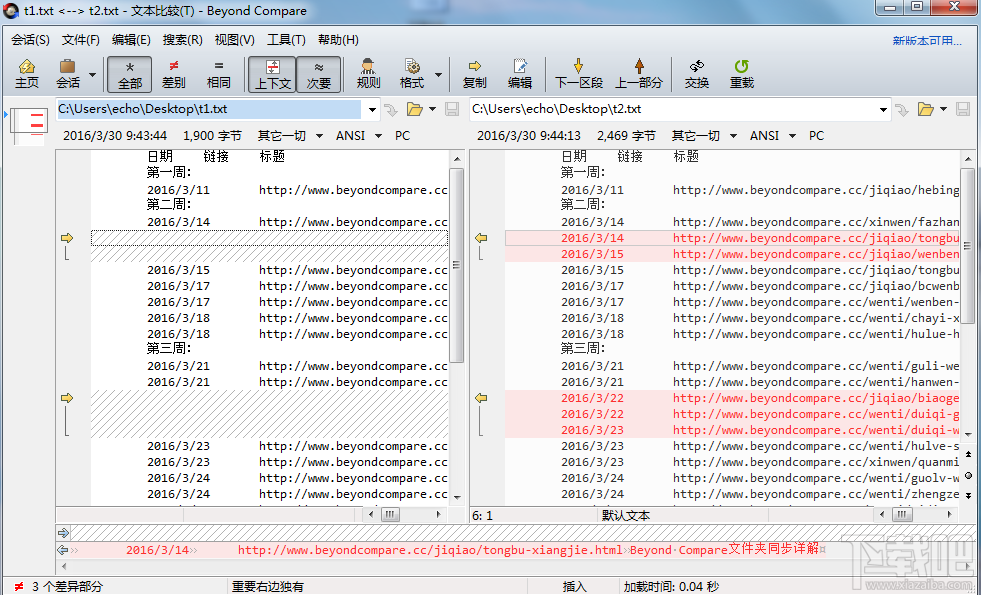Open folder browser next to t2.txt path
This screenshot has height=595, width=981.
pos(925,110)
